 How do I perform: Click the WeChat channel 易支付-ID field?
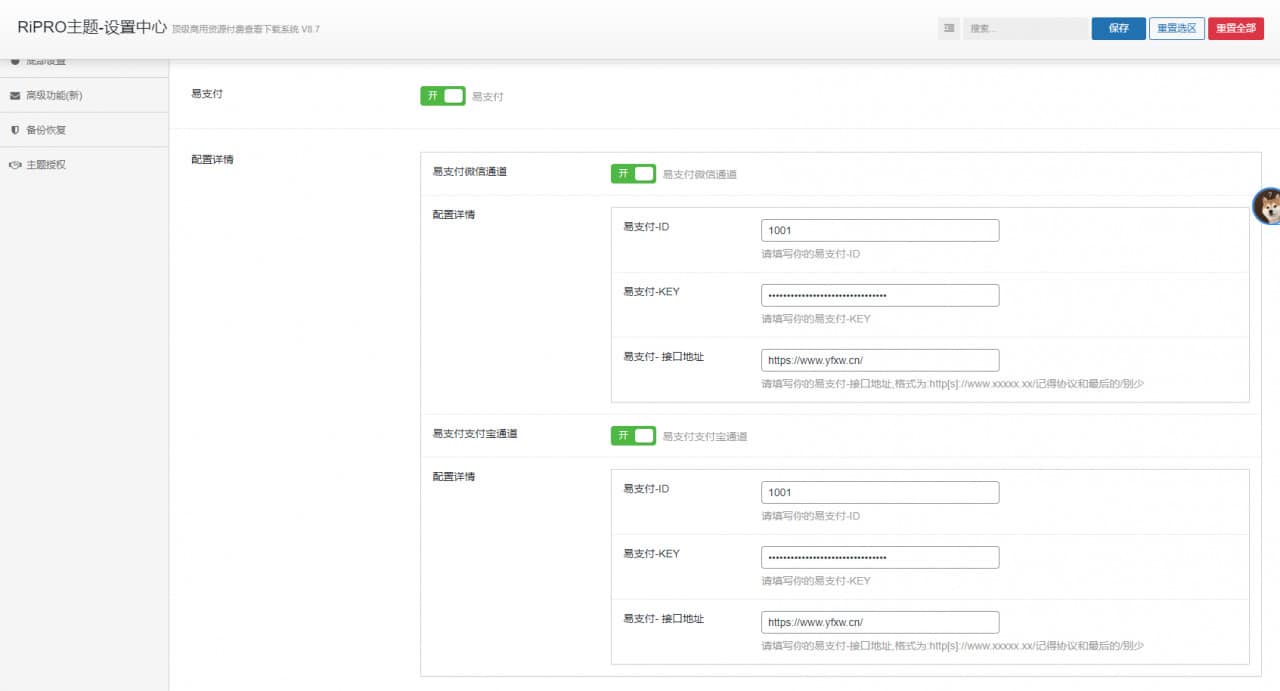tap(879, 231)
